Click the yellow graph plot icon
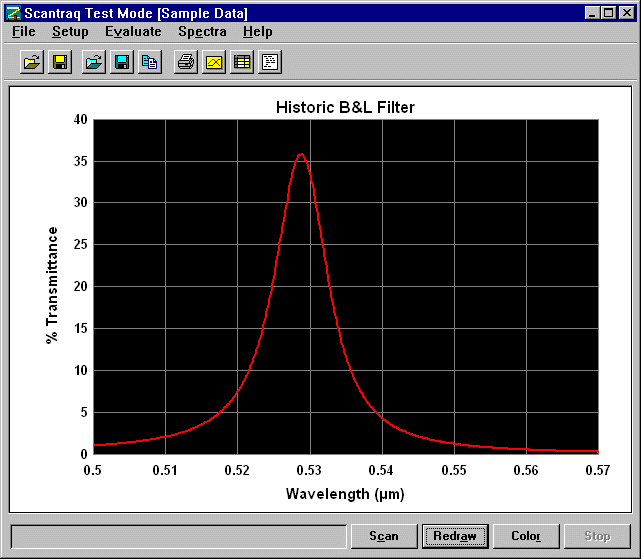 pos(214,62)
